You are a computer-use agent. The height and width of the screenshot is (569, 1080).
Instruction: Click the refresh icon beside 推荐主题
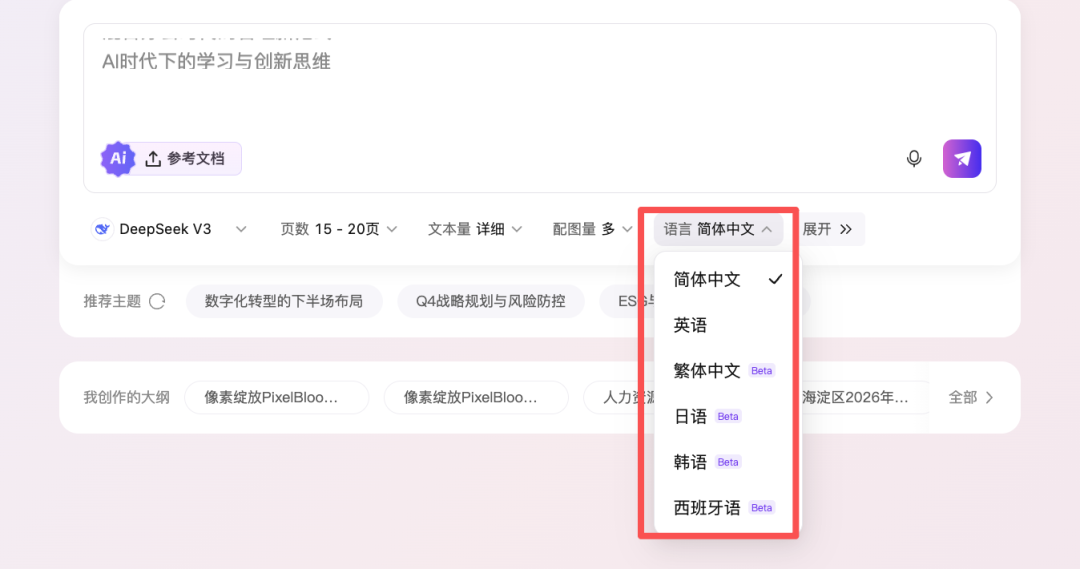point(157,301)
